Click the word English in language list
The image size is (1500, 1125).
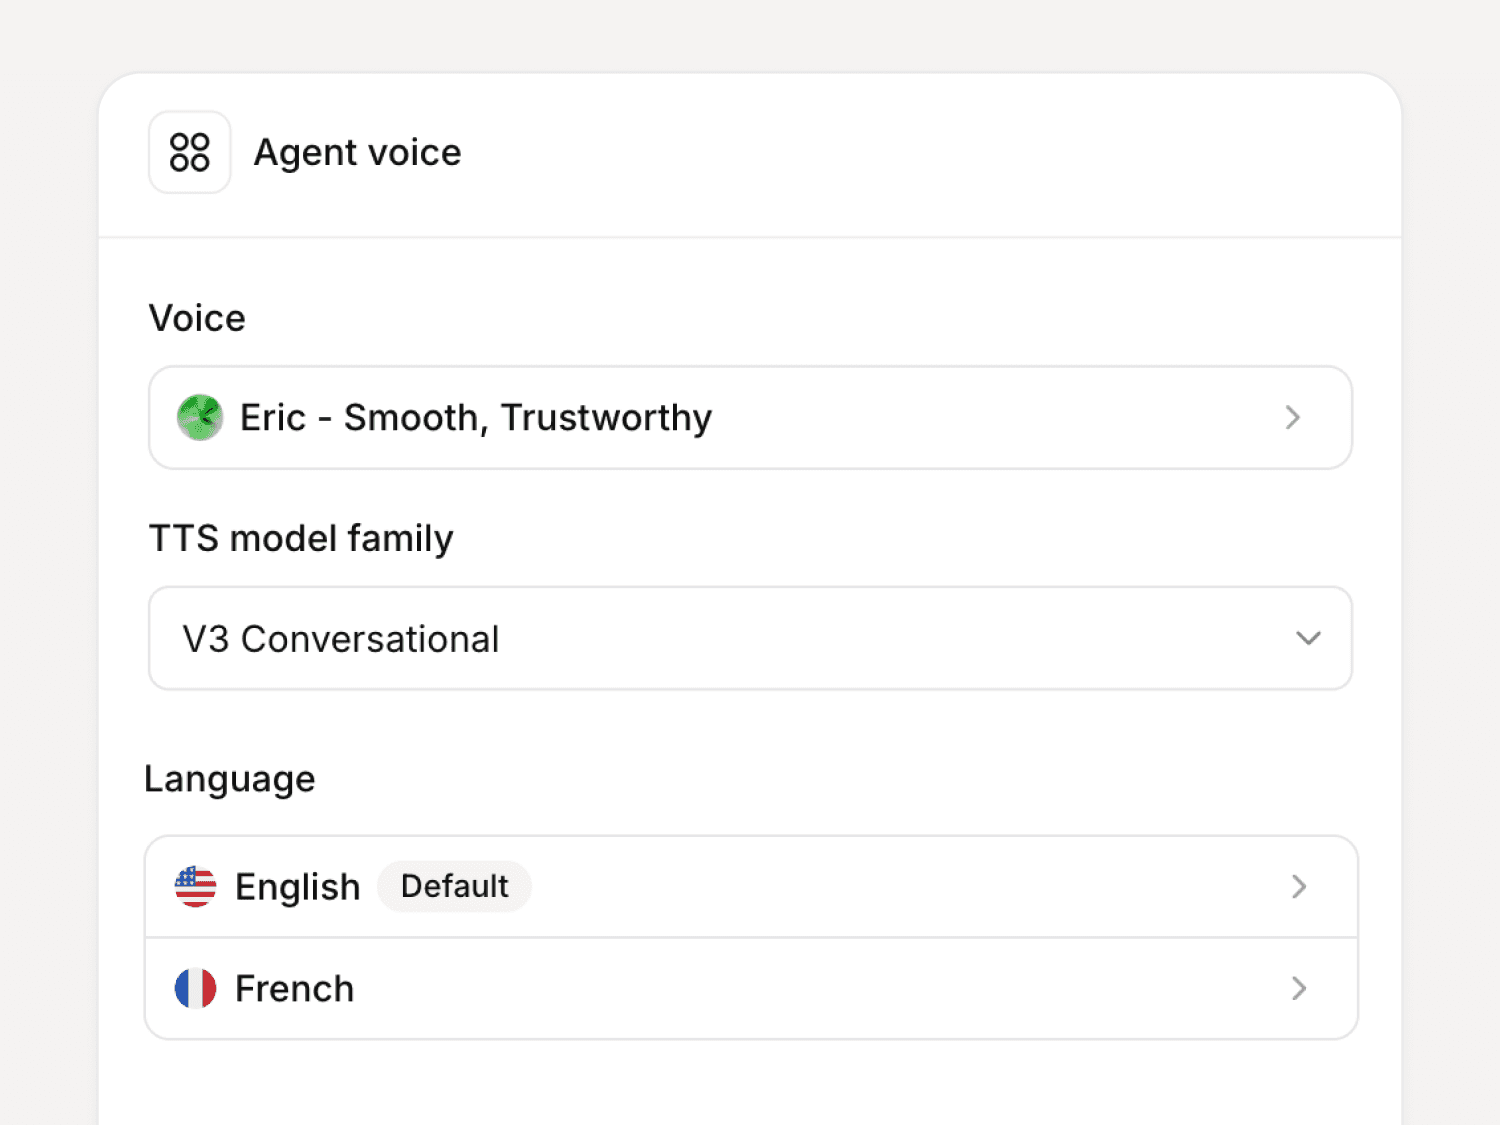[x=297, y=887]
